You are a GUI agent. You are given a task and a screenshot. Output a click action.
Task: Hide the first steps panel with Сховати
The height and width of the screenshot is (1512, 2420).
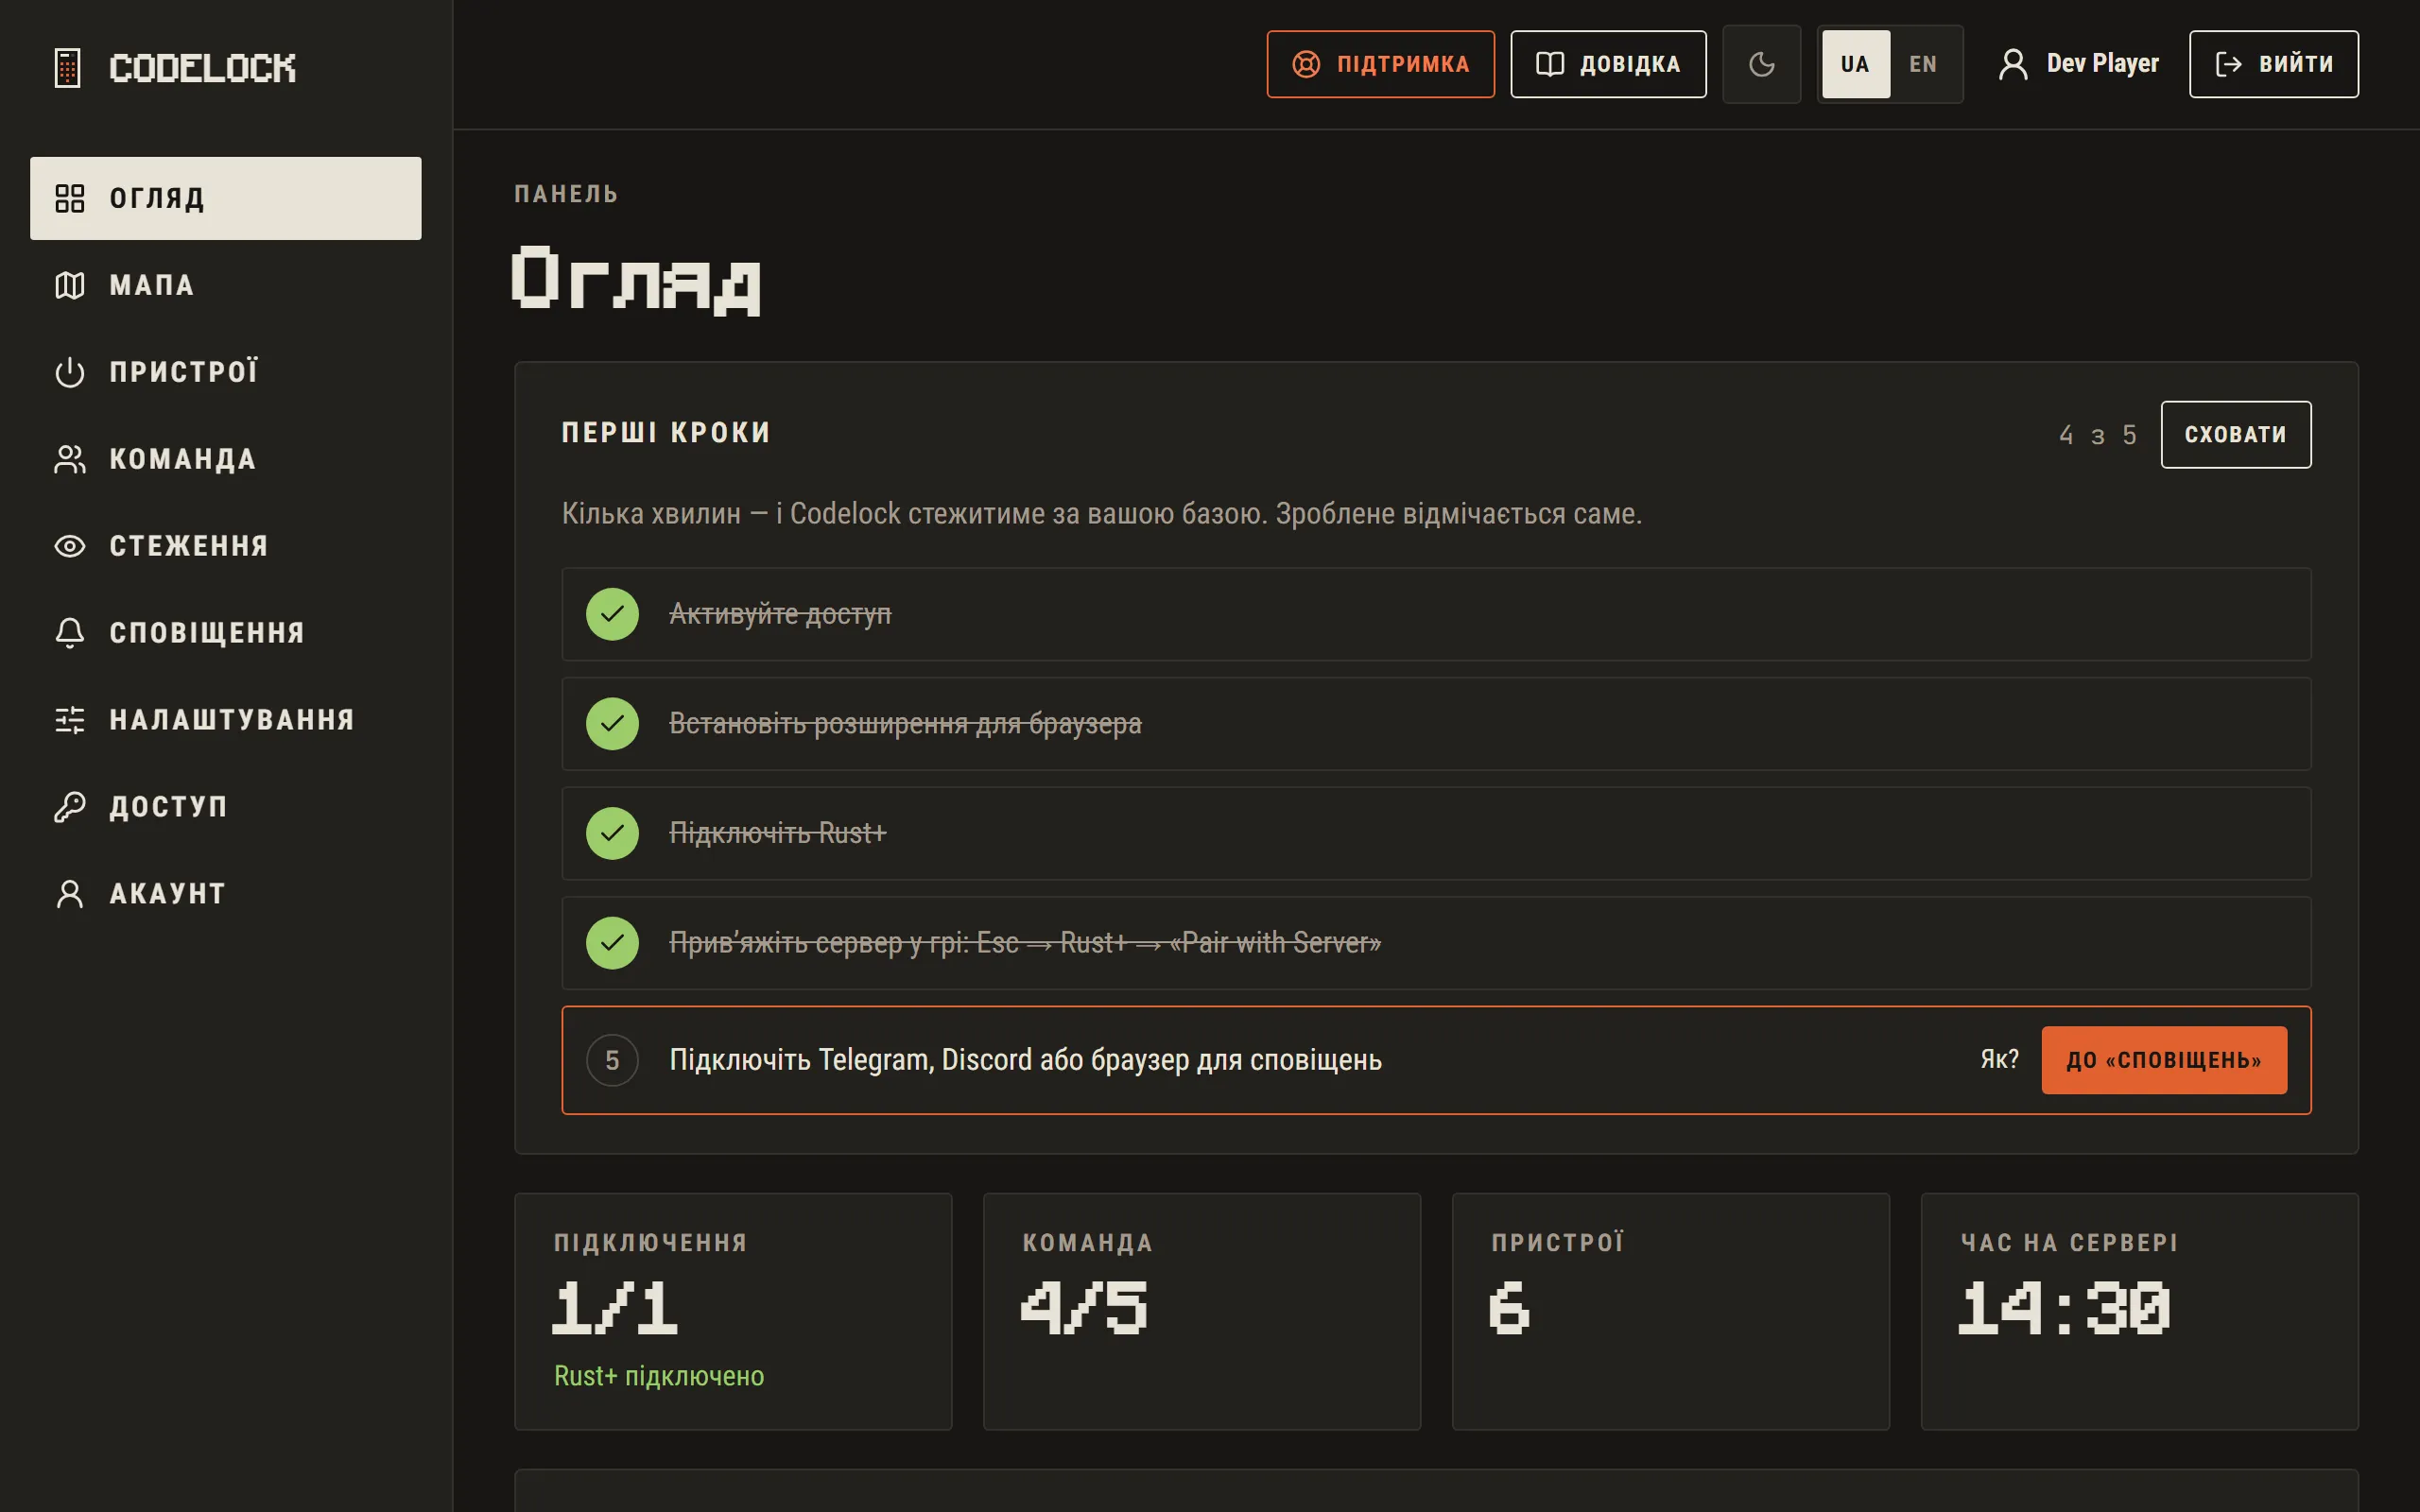2235,434
